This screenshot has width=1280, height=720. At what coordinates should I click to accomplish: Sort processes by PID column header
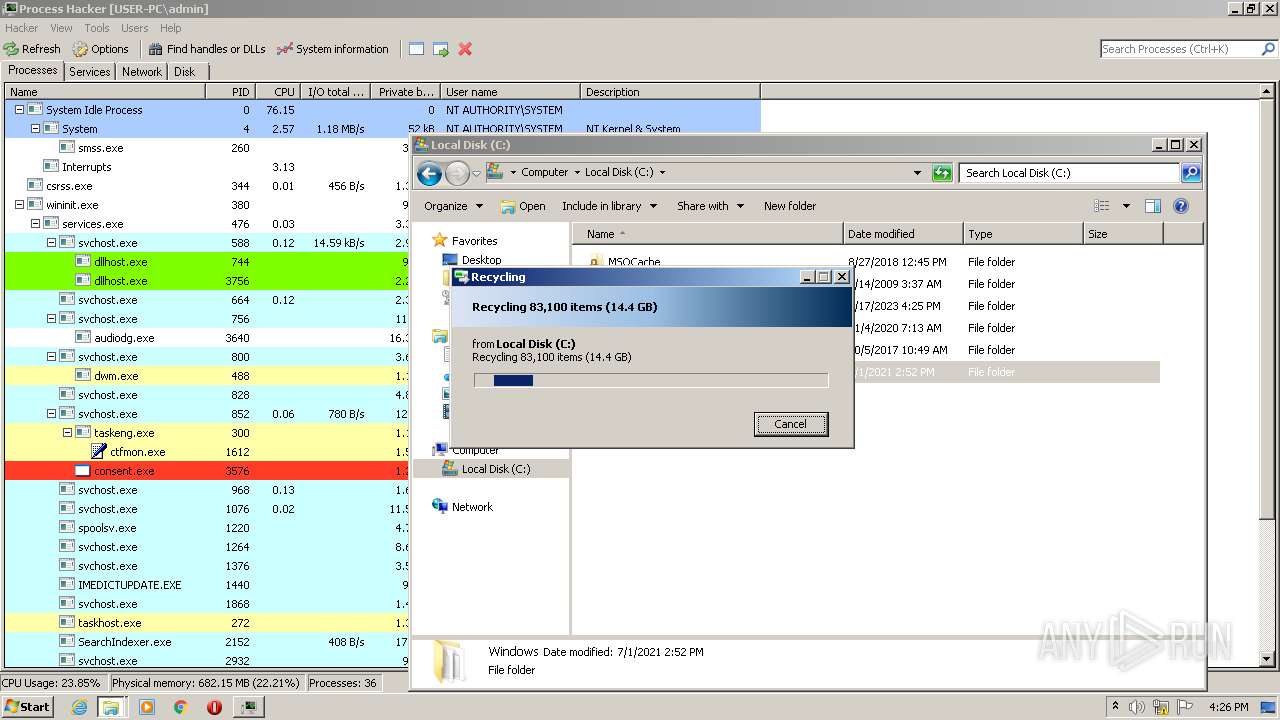pyautogui.click(x=230, y=92)
